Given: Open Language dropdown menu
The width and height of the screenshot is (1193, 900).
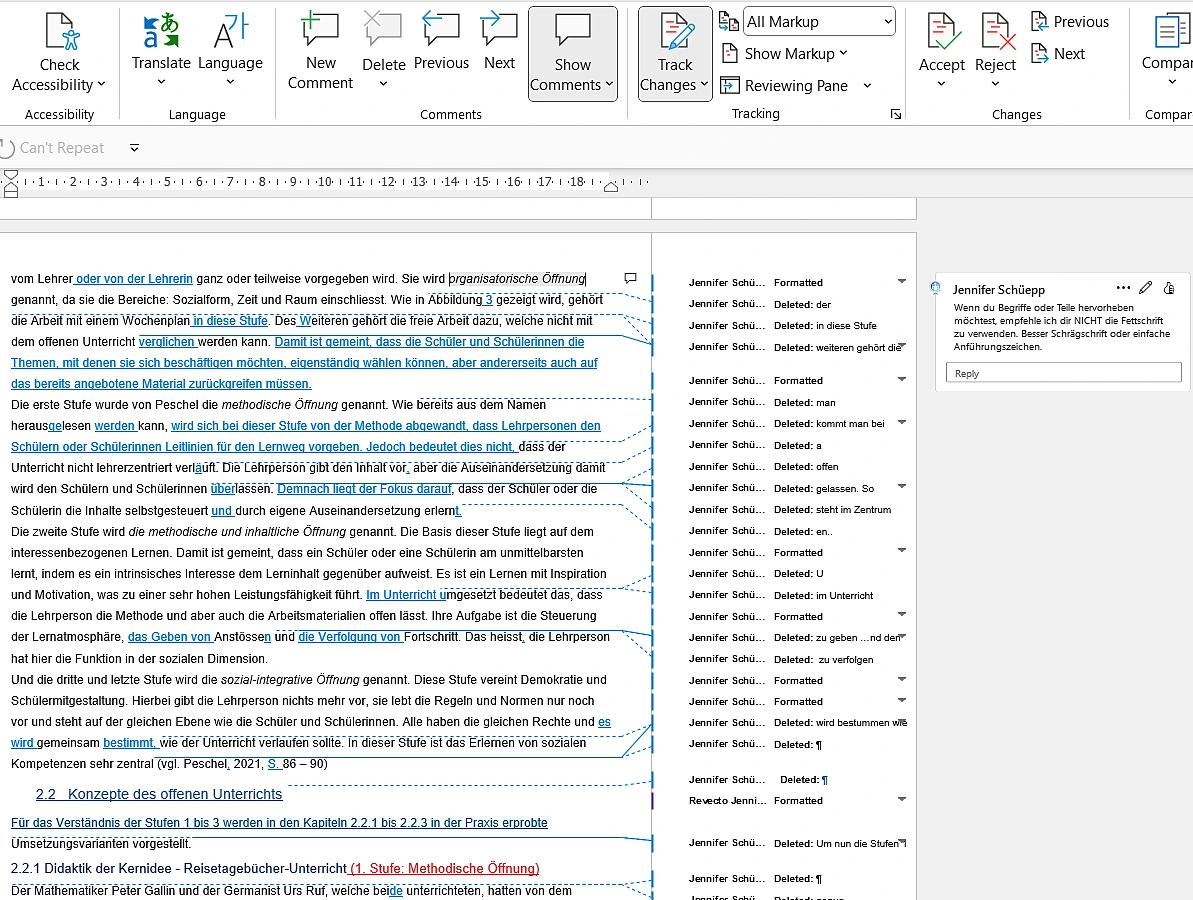Looking at the screenshot, I should point(230,52).
